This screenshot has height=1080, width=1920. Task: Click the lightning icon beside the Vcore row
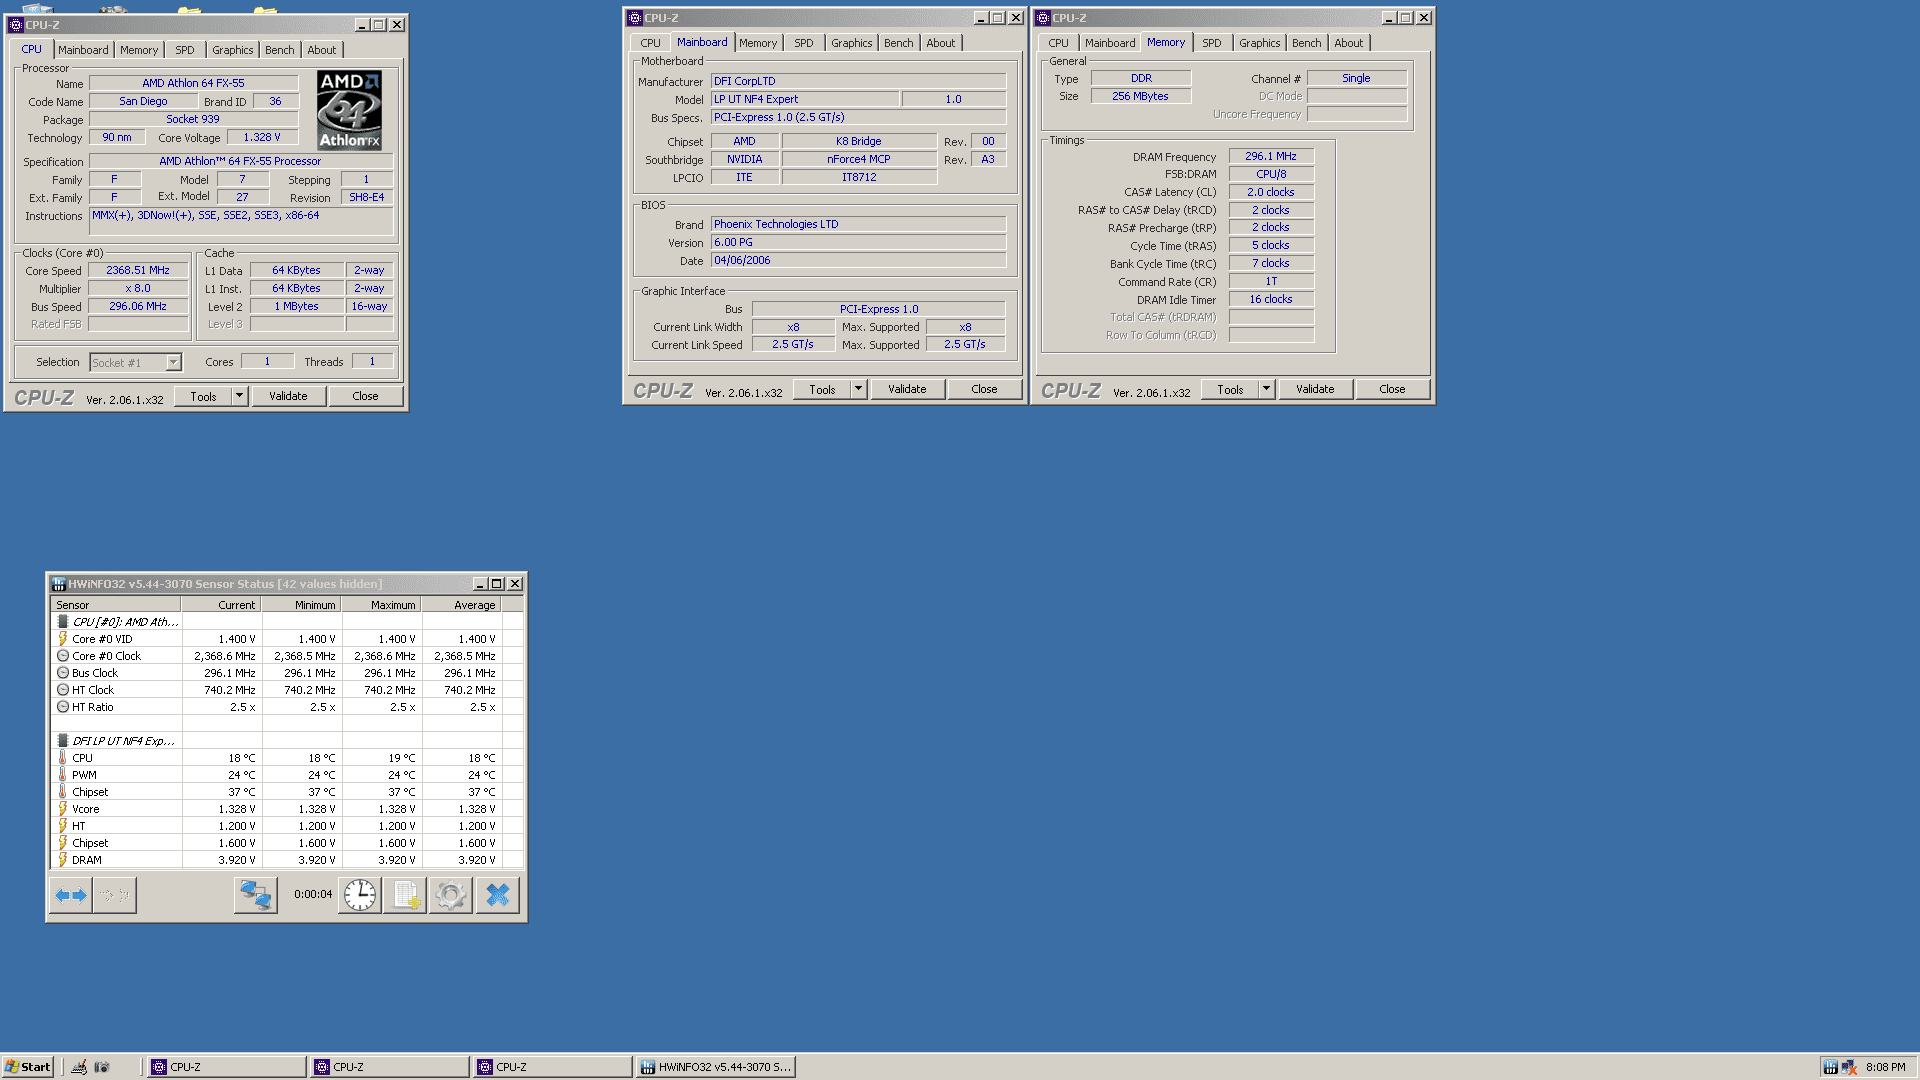pyautogui.click(x=63, y=809)
